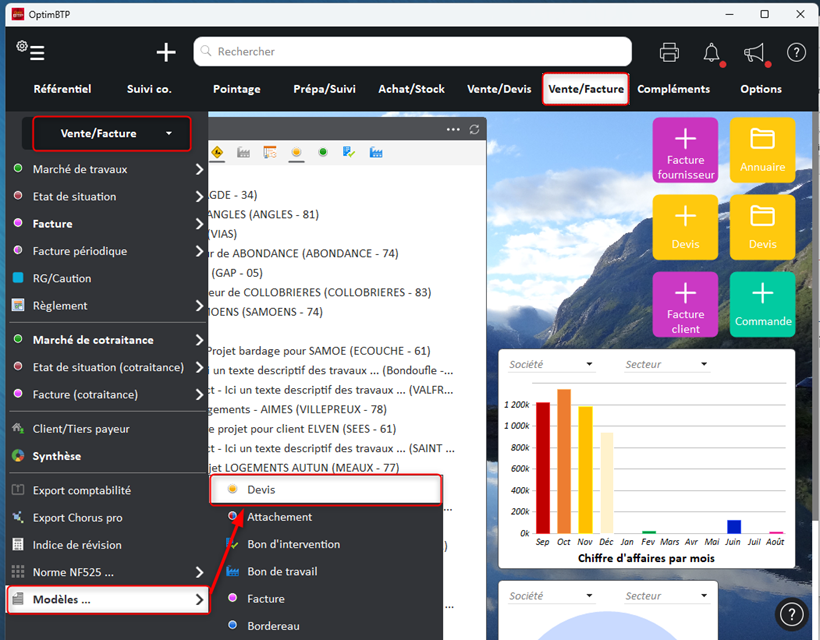Click the megaphone announcements icon
This screenshot has height=640, width=820.
click(x=754, y=52)
